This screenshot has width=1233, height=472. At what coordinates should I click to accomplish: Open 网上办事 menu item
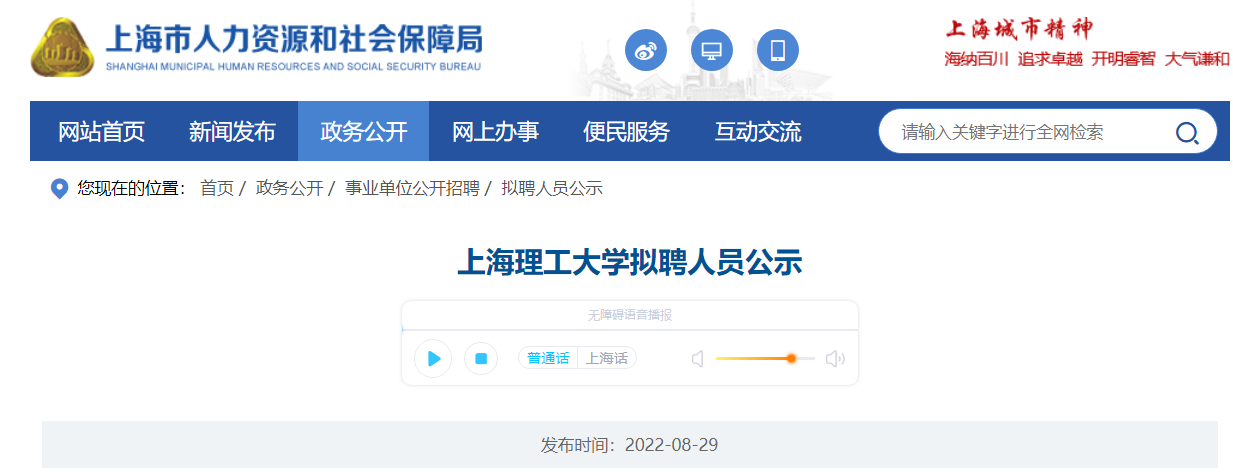coord(495,132)
